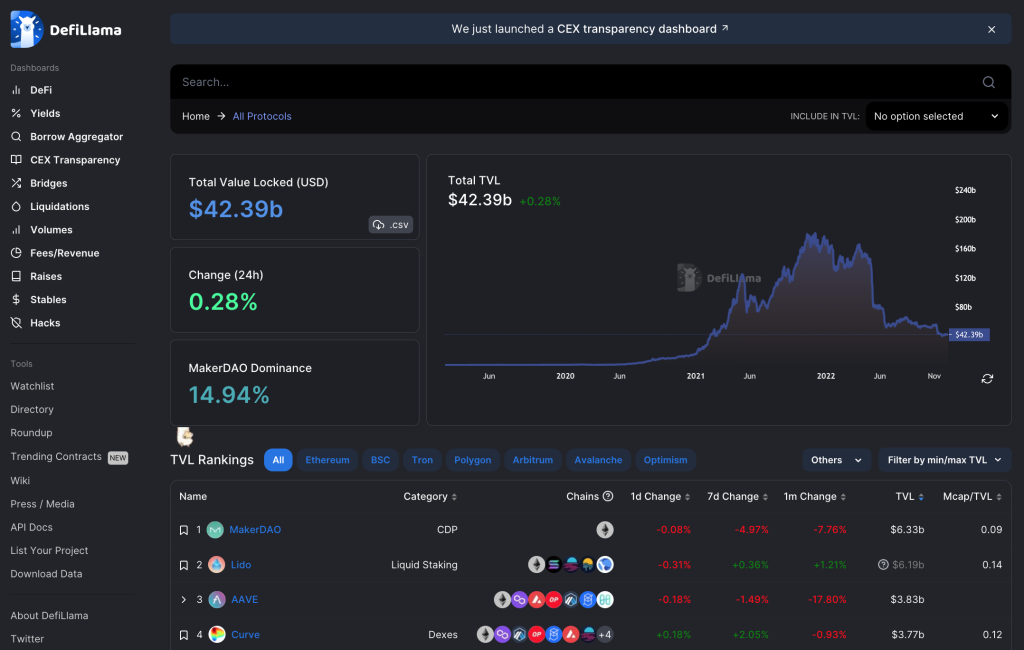Viewport: 1024px width, 650px height.
Task: Open the Watchlist tool
Action: tap(32, 386)
